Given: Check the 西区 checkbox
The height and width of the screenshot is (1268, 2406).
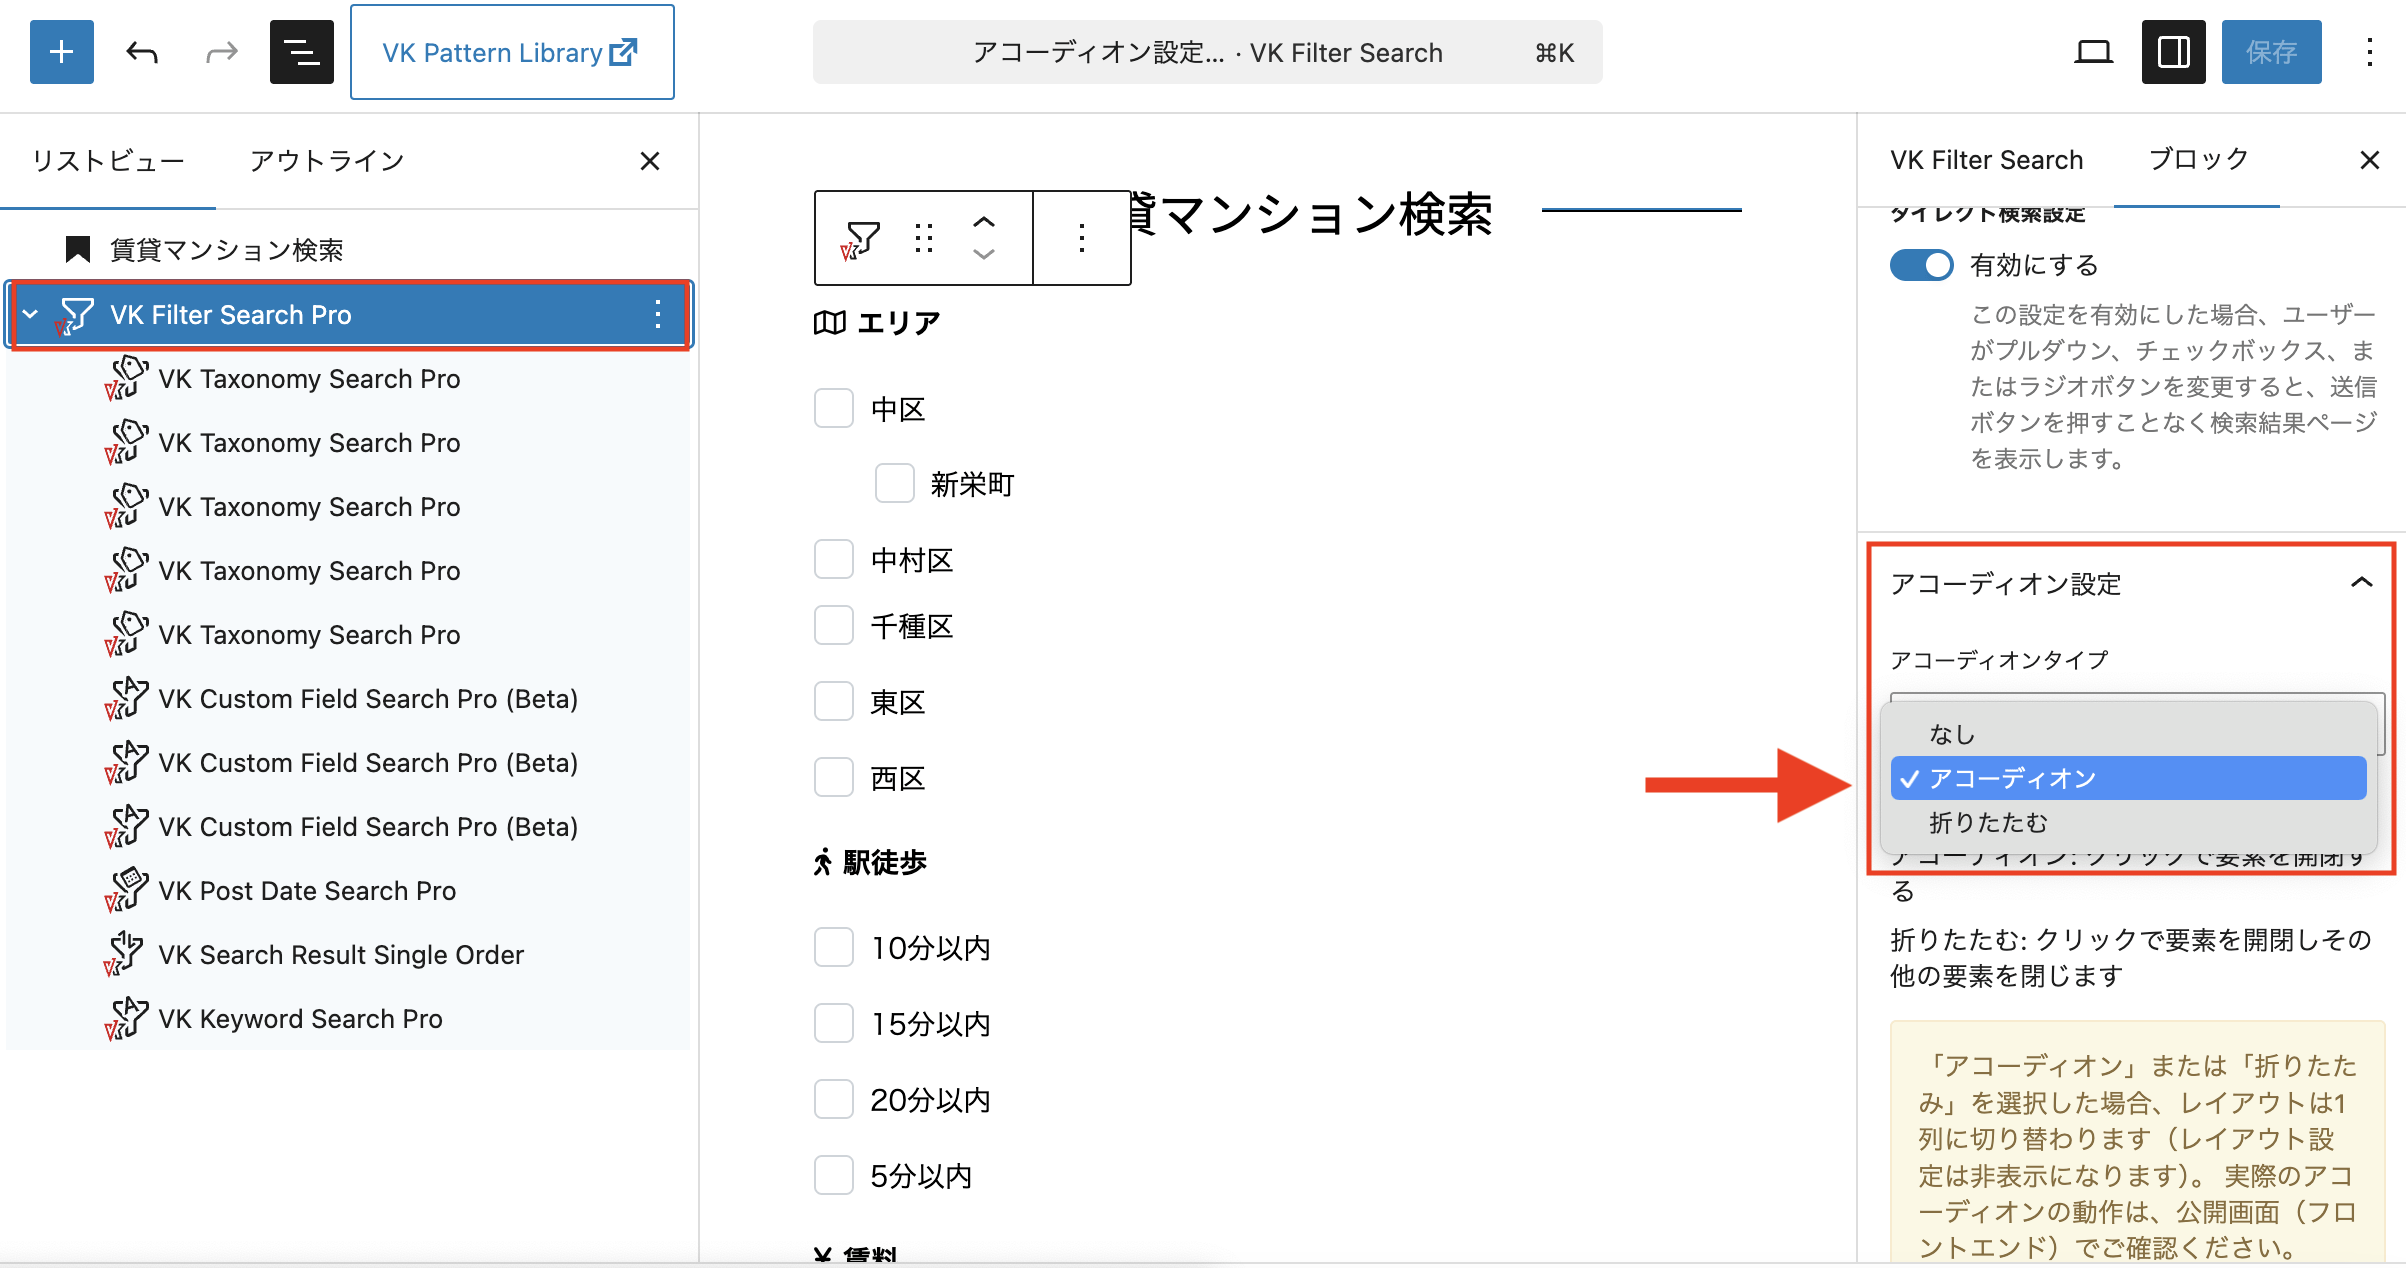Looking at the screenshot, I should click(x=834, y=778).
